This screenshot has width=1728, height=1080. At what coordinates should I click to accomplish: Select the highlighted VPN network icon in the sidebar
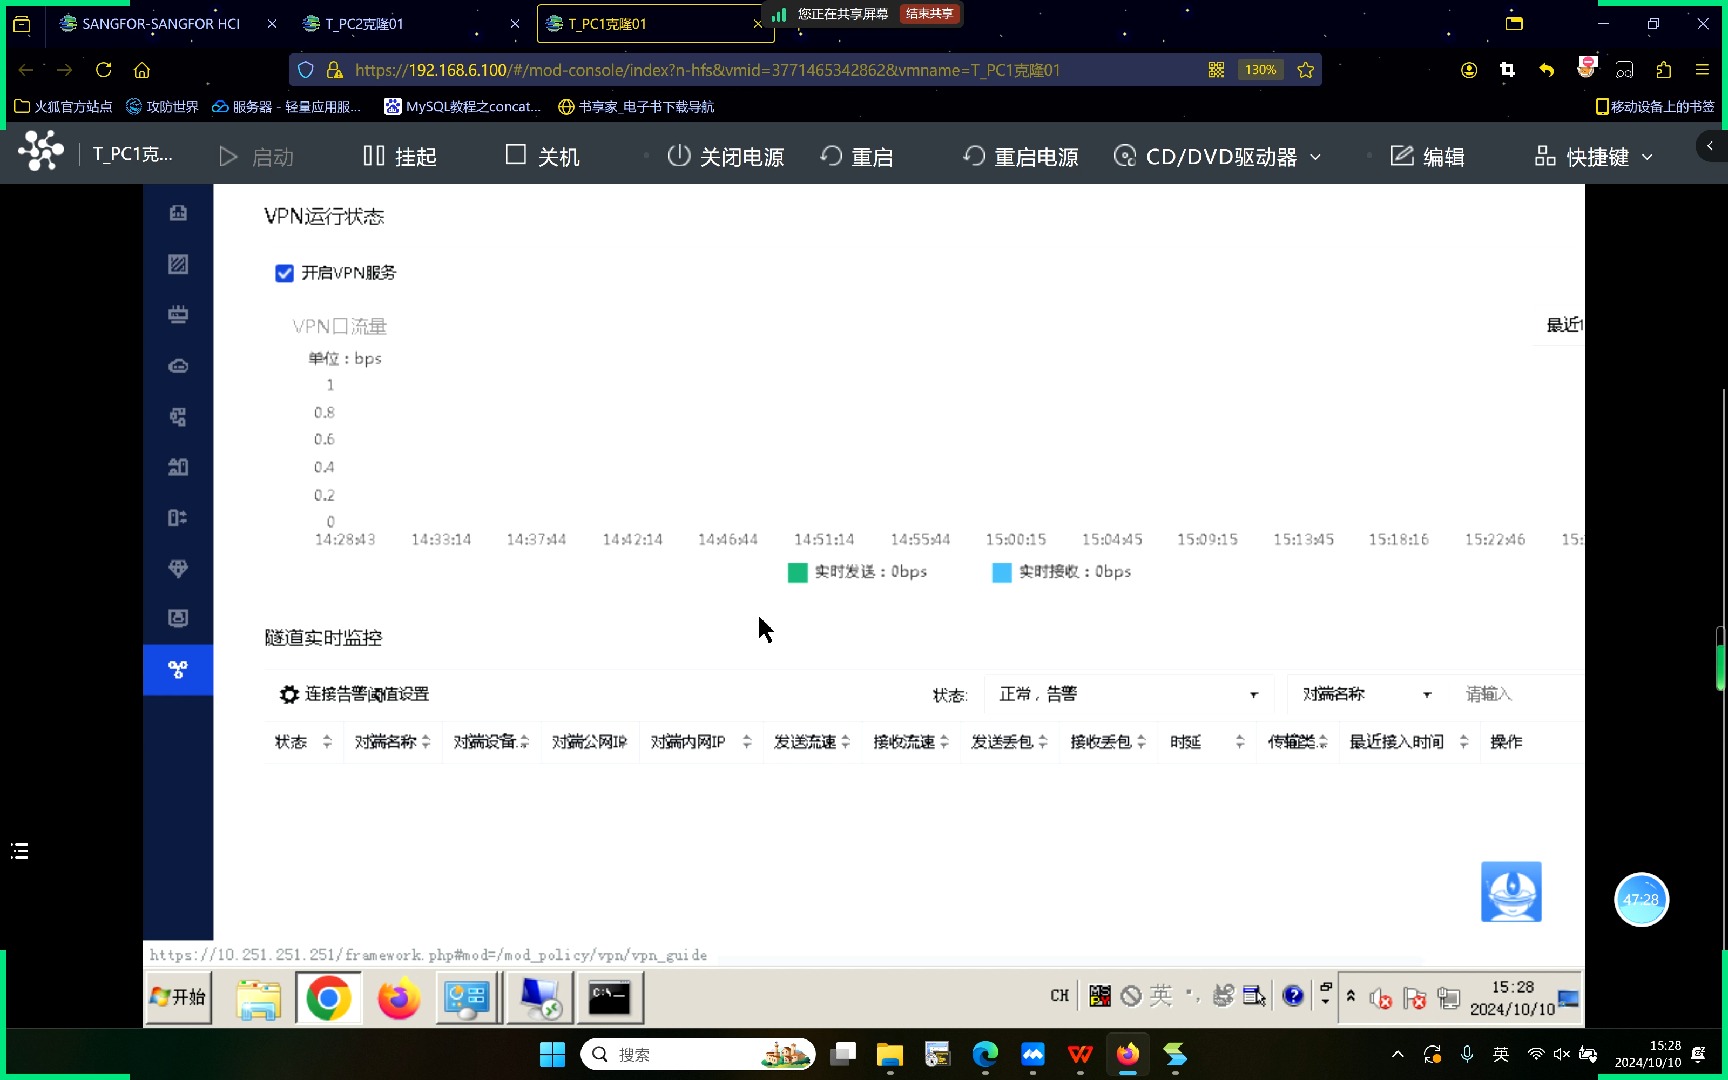coord(178,669)
